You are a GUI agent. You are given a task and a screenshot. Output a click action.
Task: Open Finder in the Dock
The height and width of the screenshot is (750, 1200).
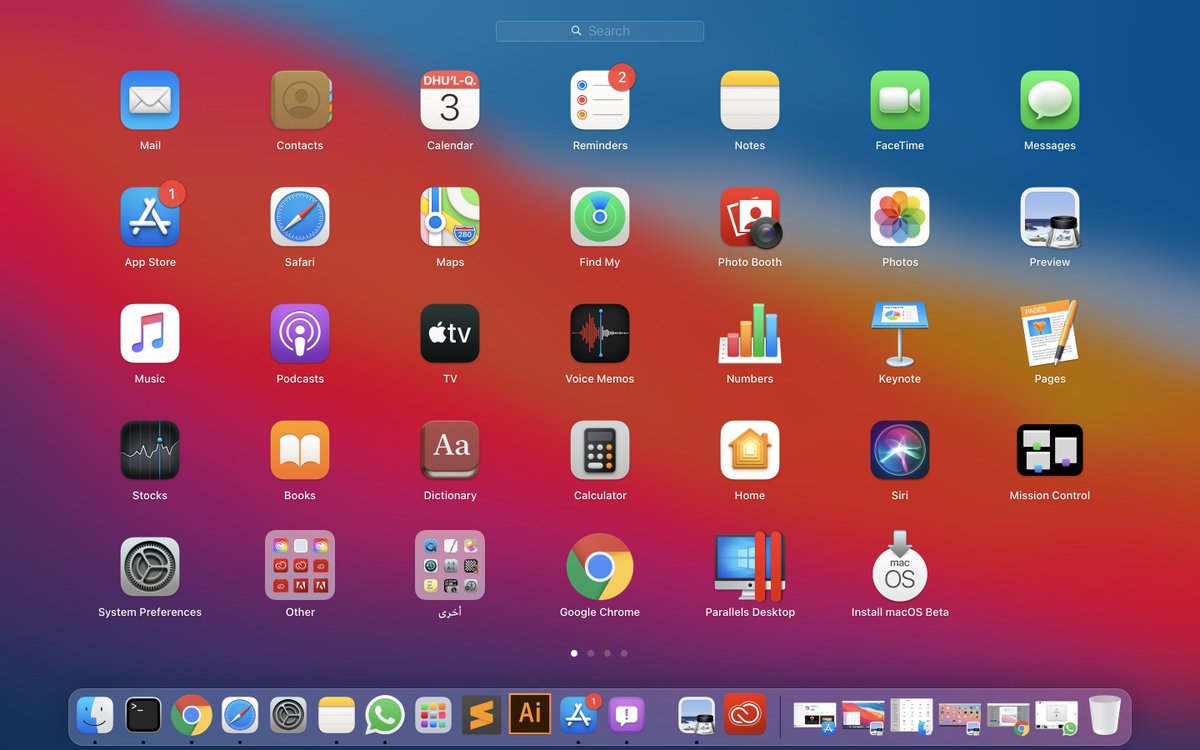(x=95, y=715)
